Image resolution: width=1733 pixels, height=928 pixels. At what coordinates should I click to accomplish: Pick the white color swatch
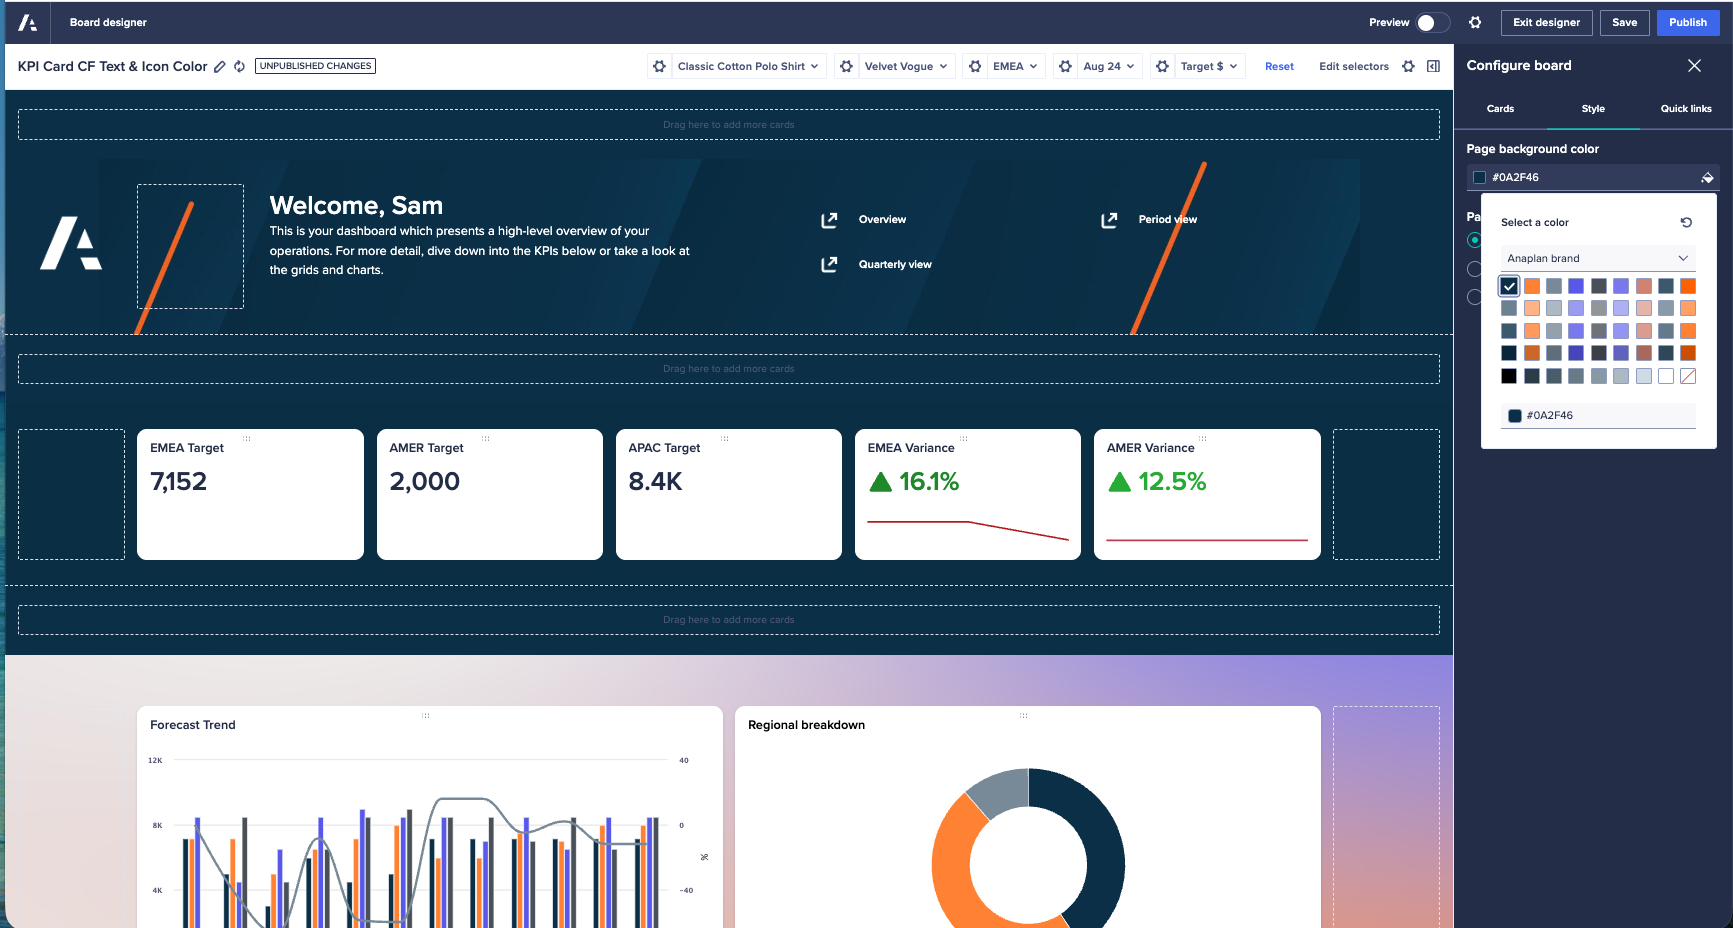pyautogui.click(x=1666, y=376)
